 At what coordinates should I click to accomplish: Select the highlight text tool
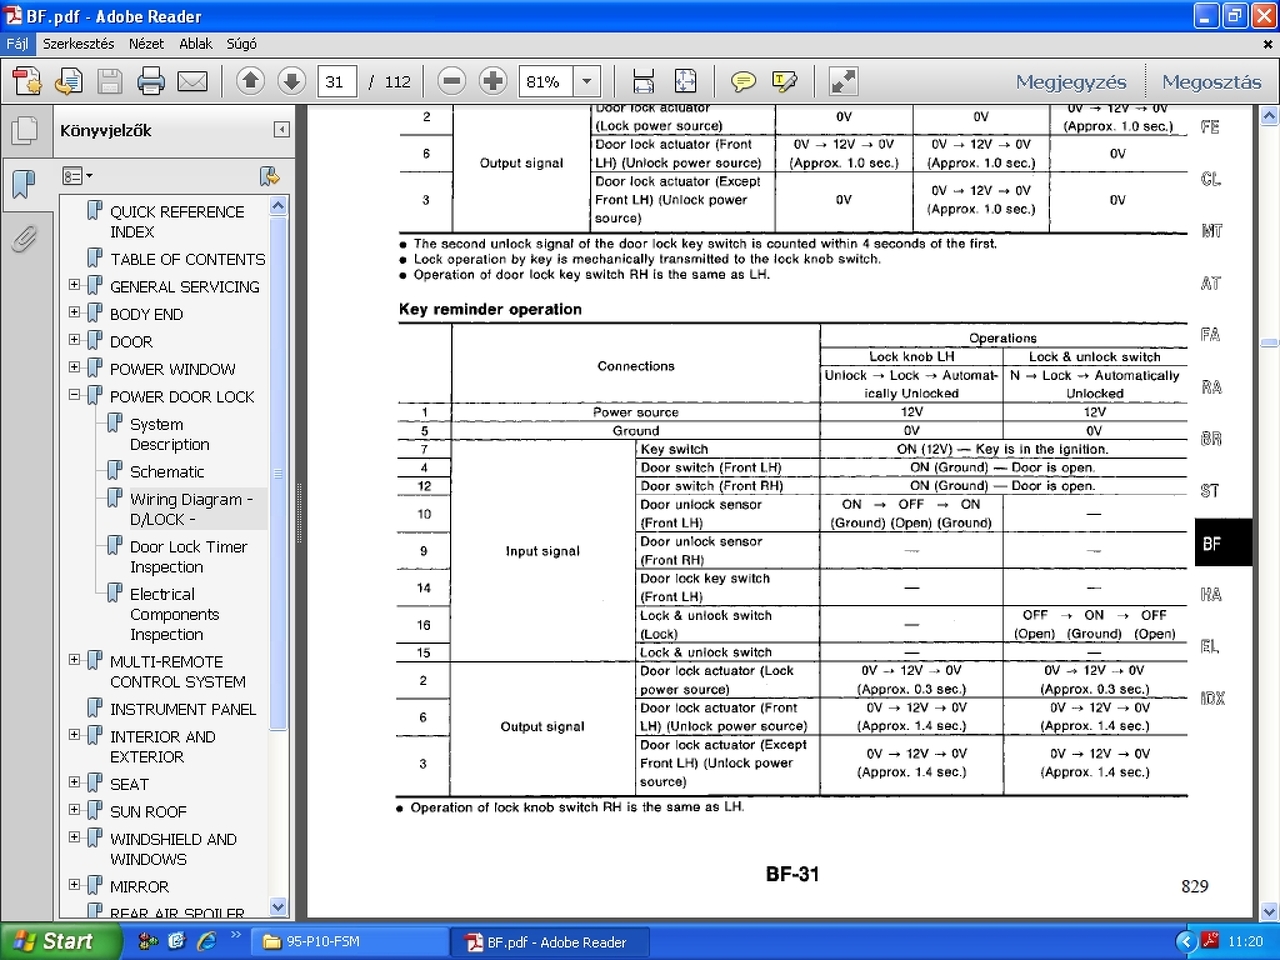coord(785,81)
